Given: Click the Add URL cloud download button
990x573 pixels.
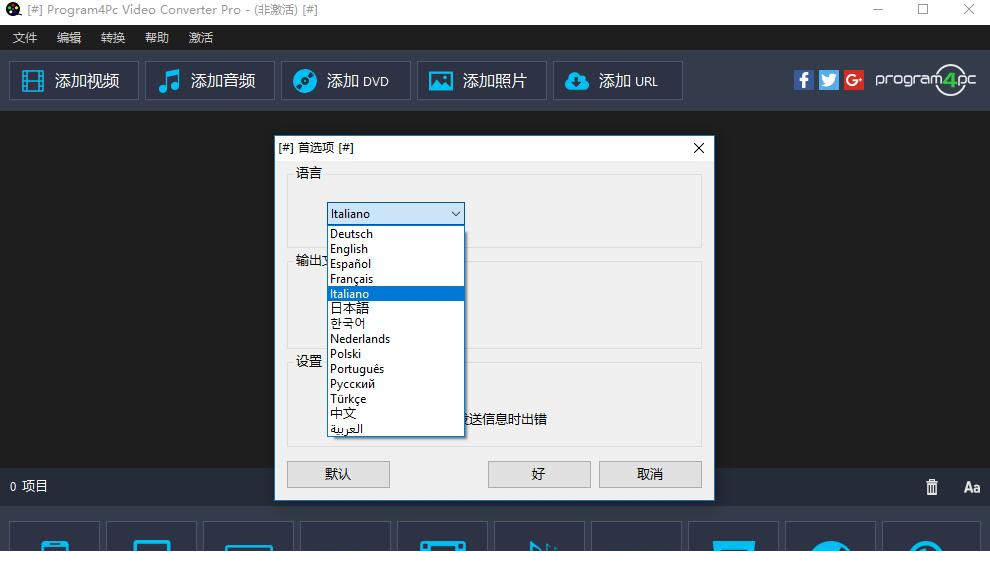Looking at the screenshot, I should 617,81.
